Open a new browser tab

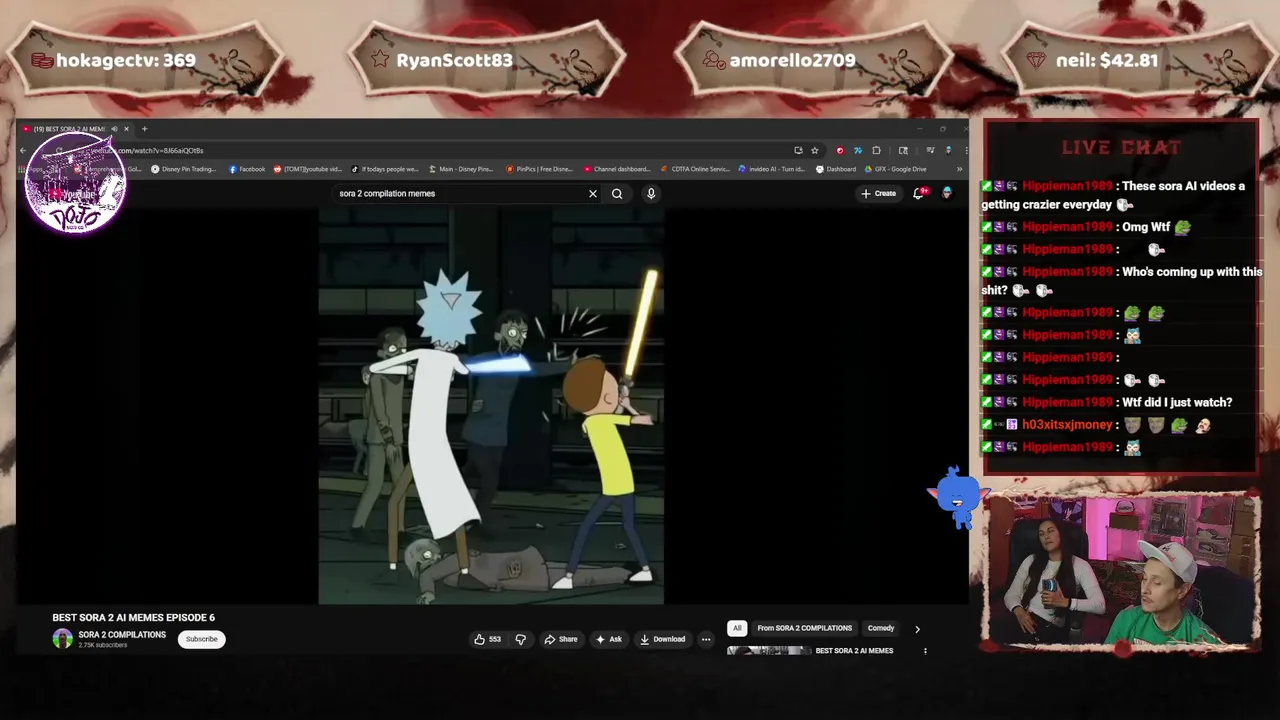(x=144, y=129)
